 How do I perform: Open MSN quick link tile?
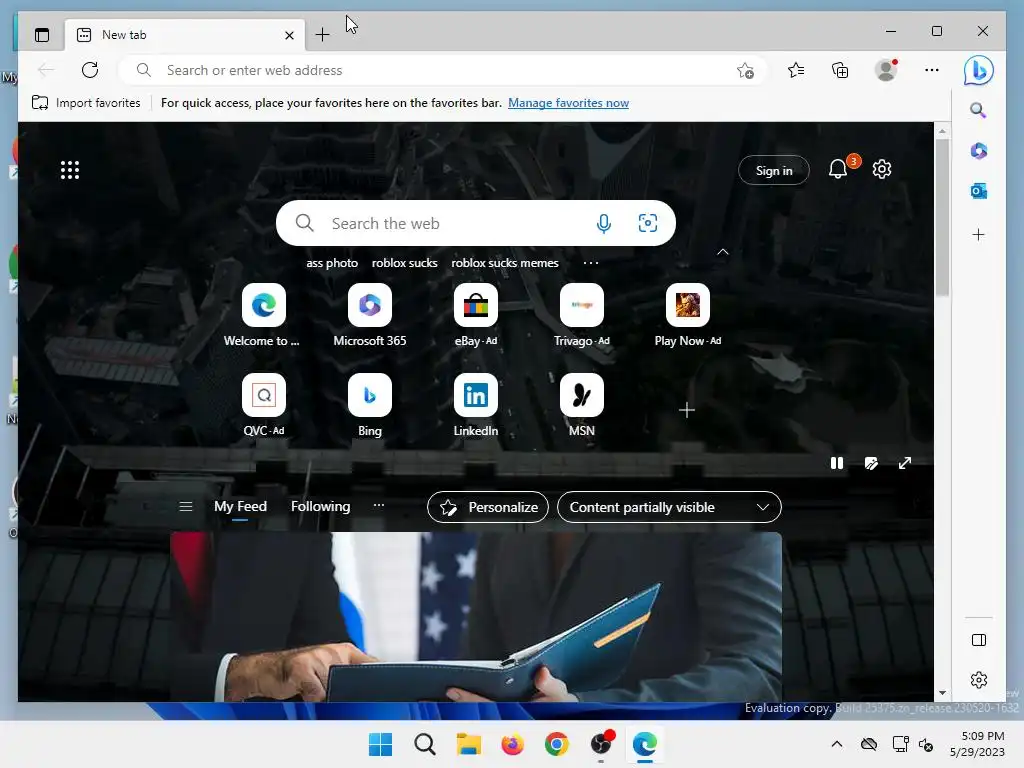point(582,406)
